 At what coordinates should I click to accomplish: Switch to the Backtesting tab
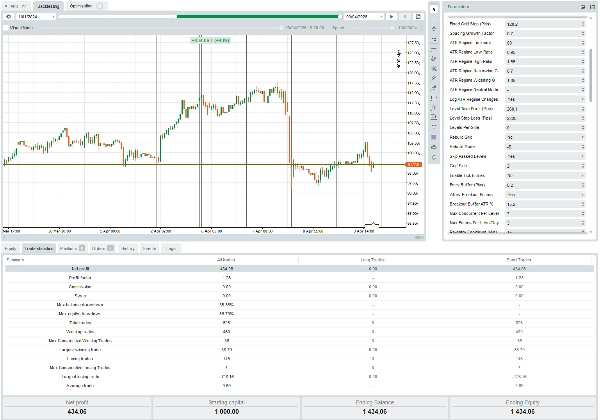click(48, 6)
